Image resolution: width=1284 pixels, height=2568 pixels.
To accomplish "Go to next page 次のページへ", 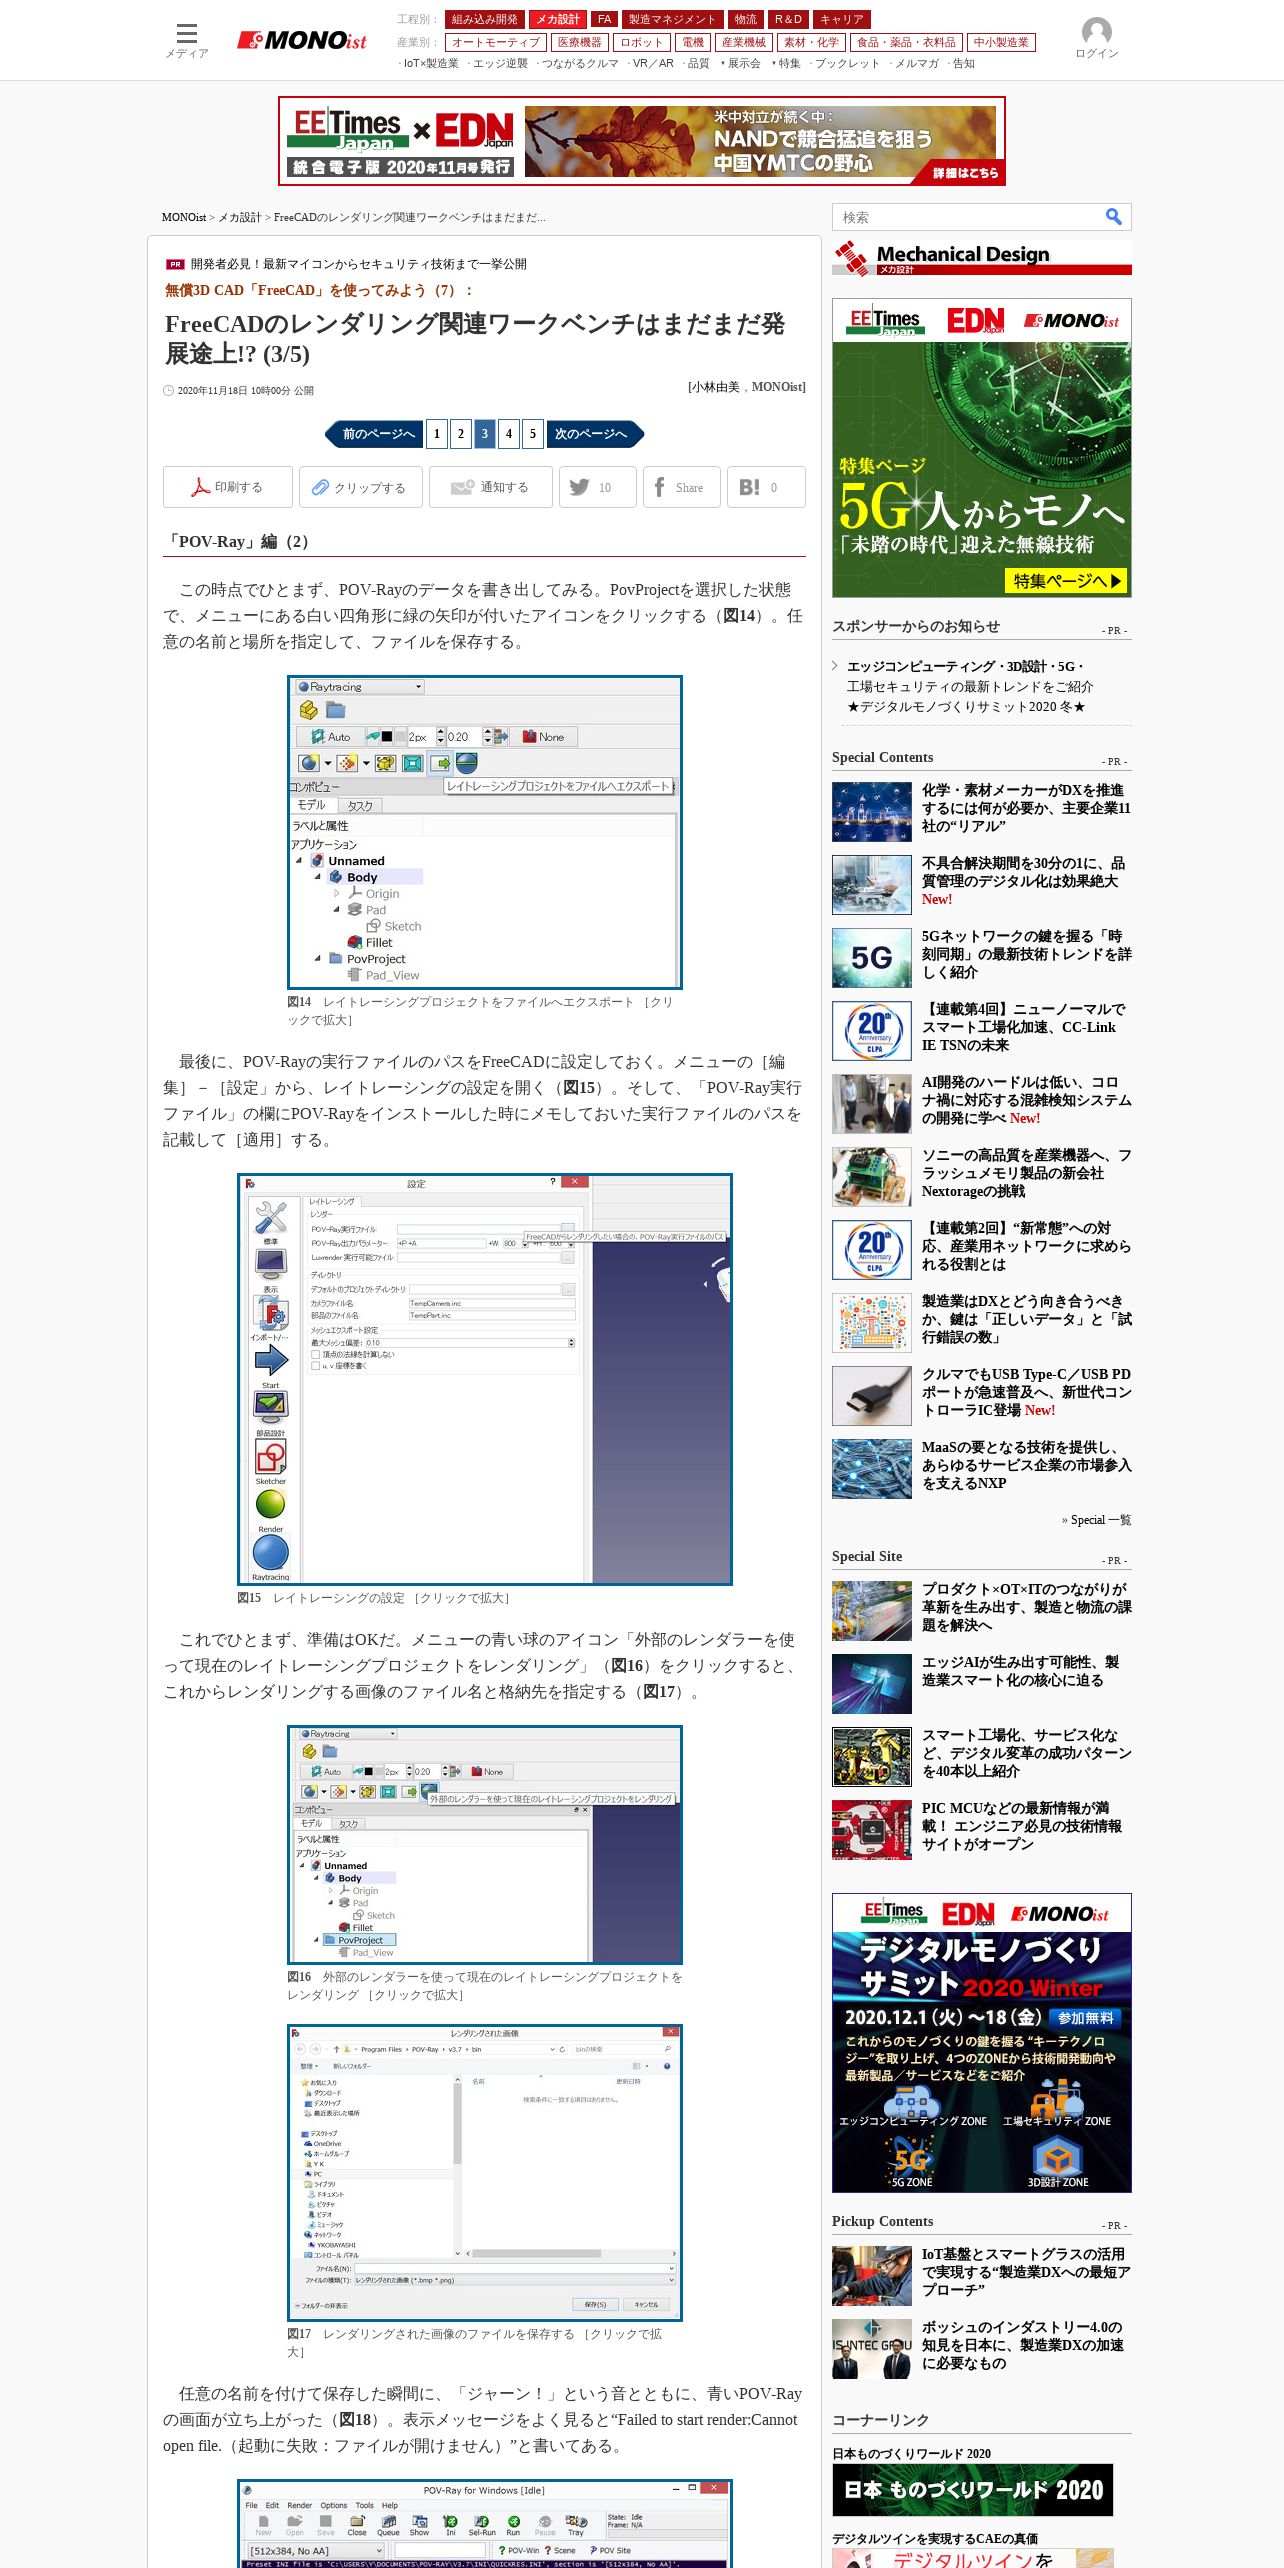I will tap(595, 434).
